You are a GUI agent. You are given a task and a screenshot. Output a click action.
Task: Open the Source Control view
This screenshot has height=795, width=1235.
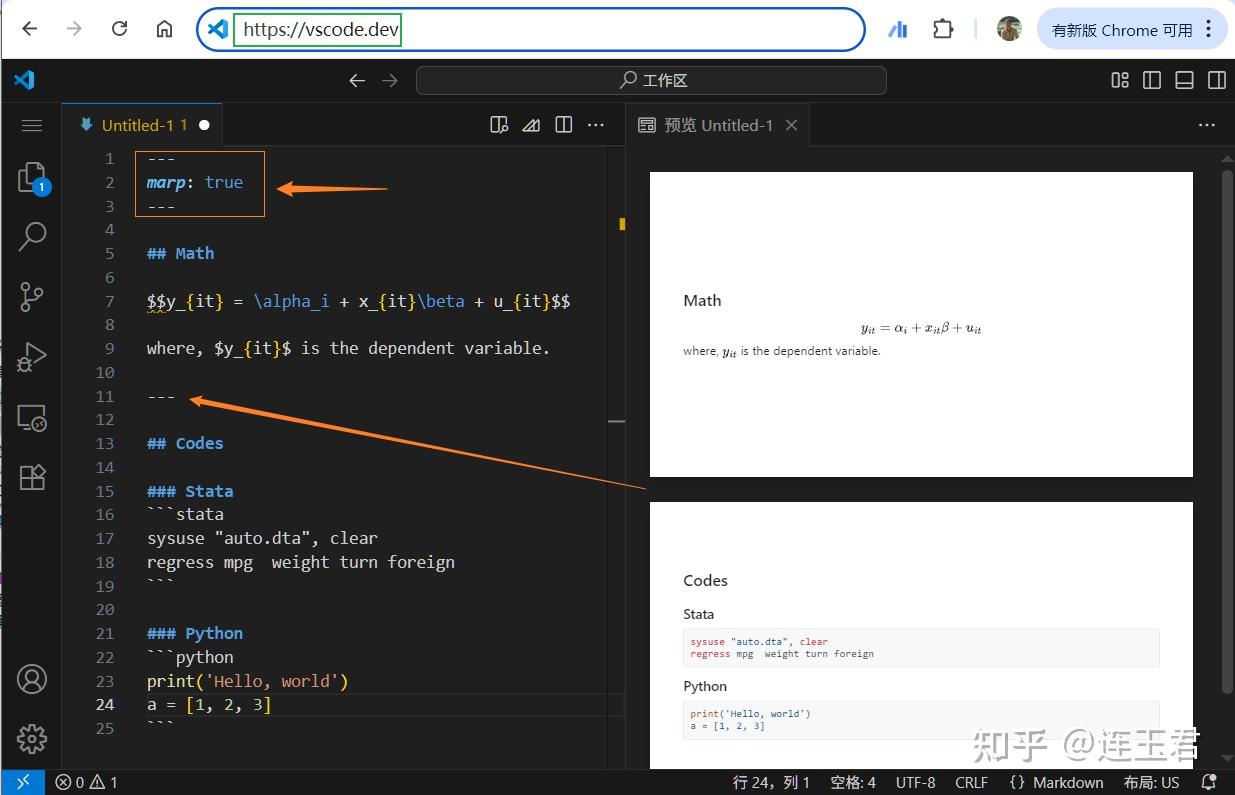(x=31, y=297)
